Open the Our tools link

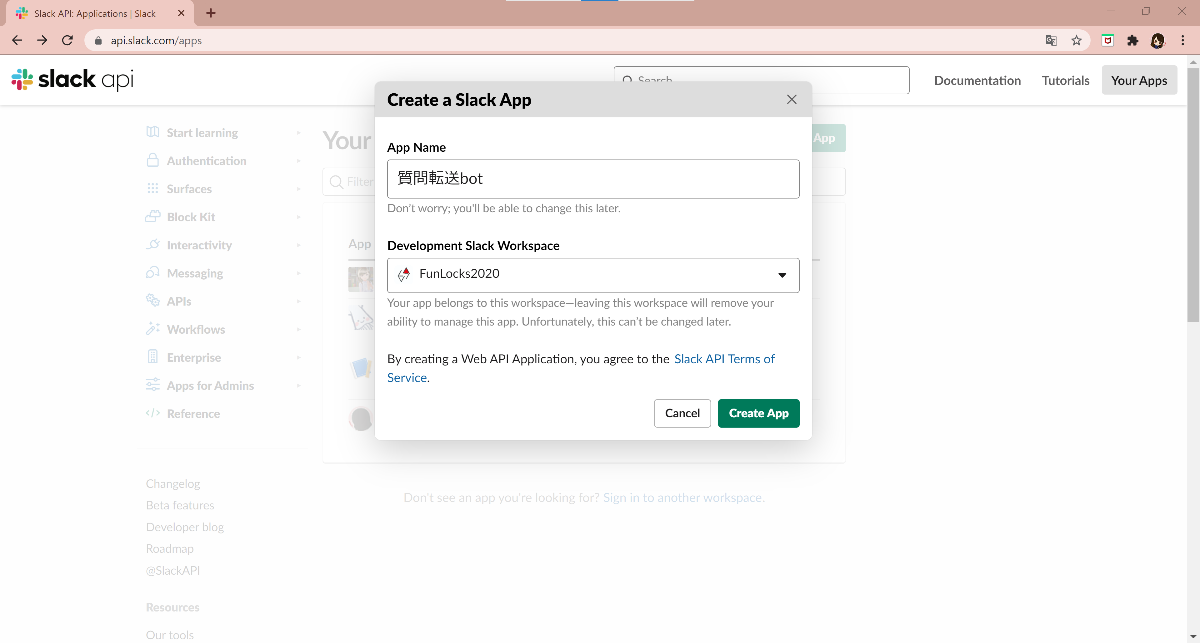click(x=170, y=635)
